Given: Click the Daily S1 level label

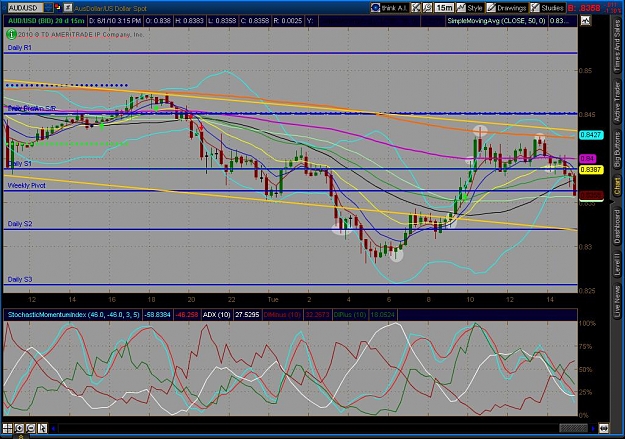Looking at the screenshot, I should 20,163.
